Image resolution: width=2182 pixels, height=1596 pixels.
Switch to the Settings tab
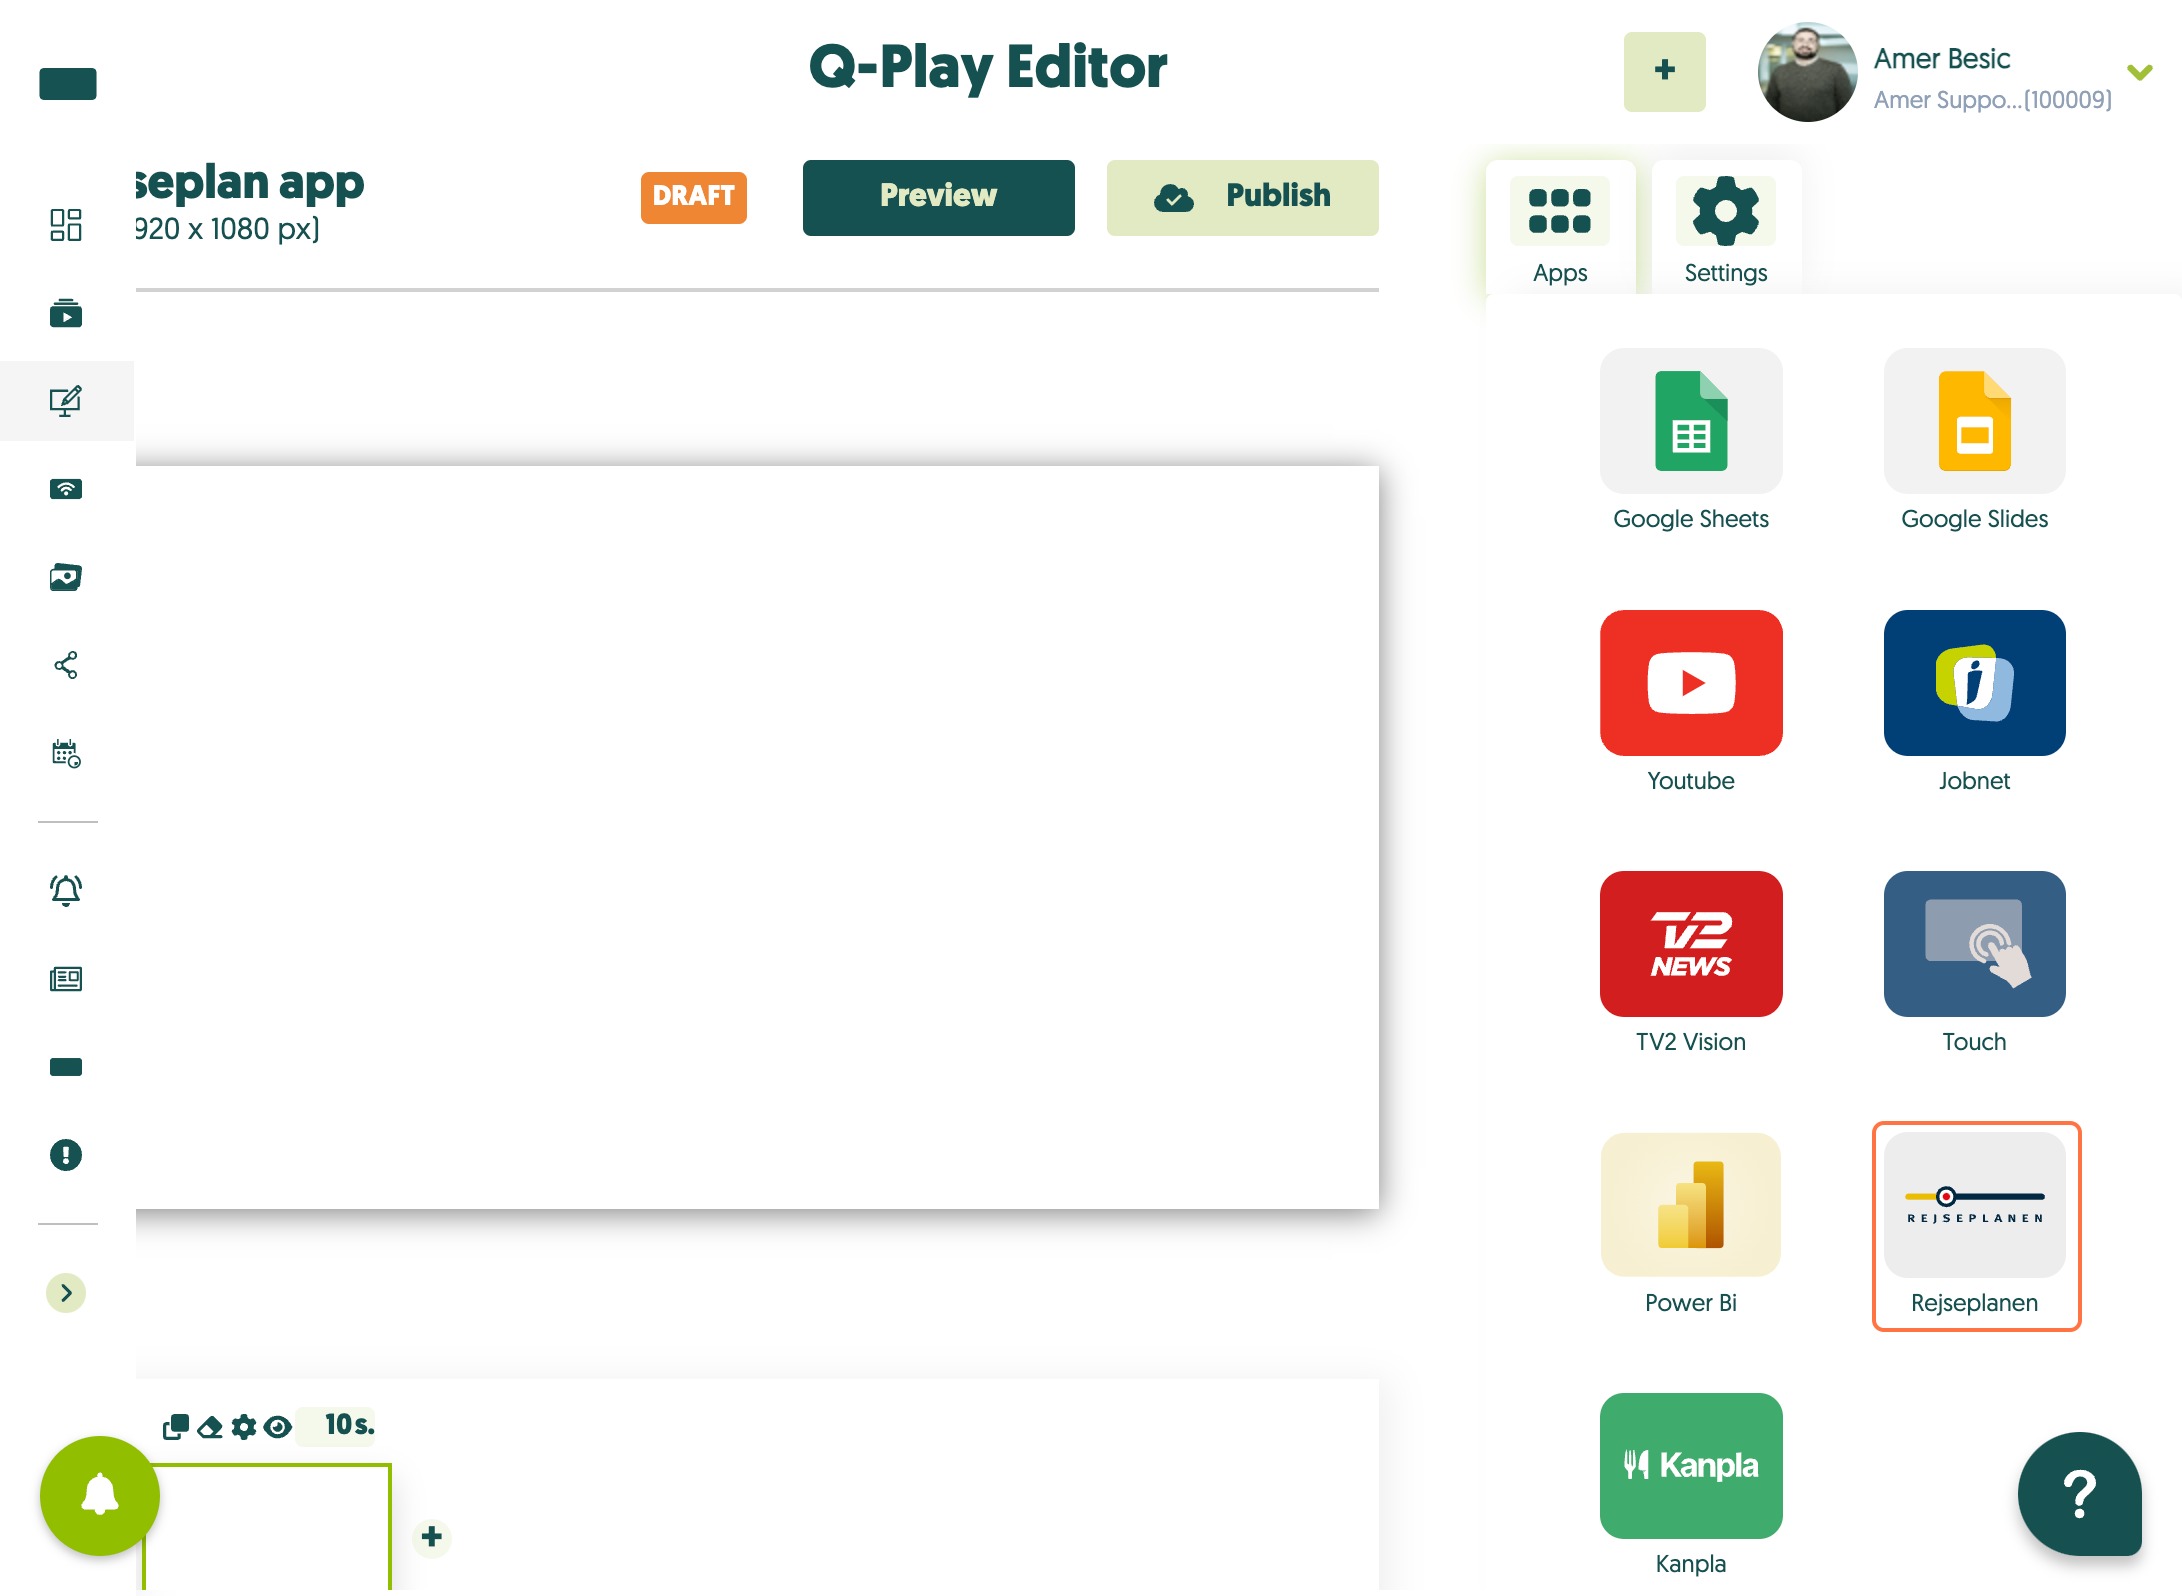pyautogui.click(x=1726, y=228)
